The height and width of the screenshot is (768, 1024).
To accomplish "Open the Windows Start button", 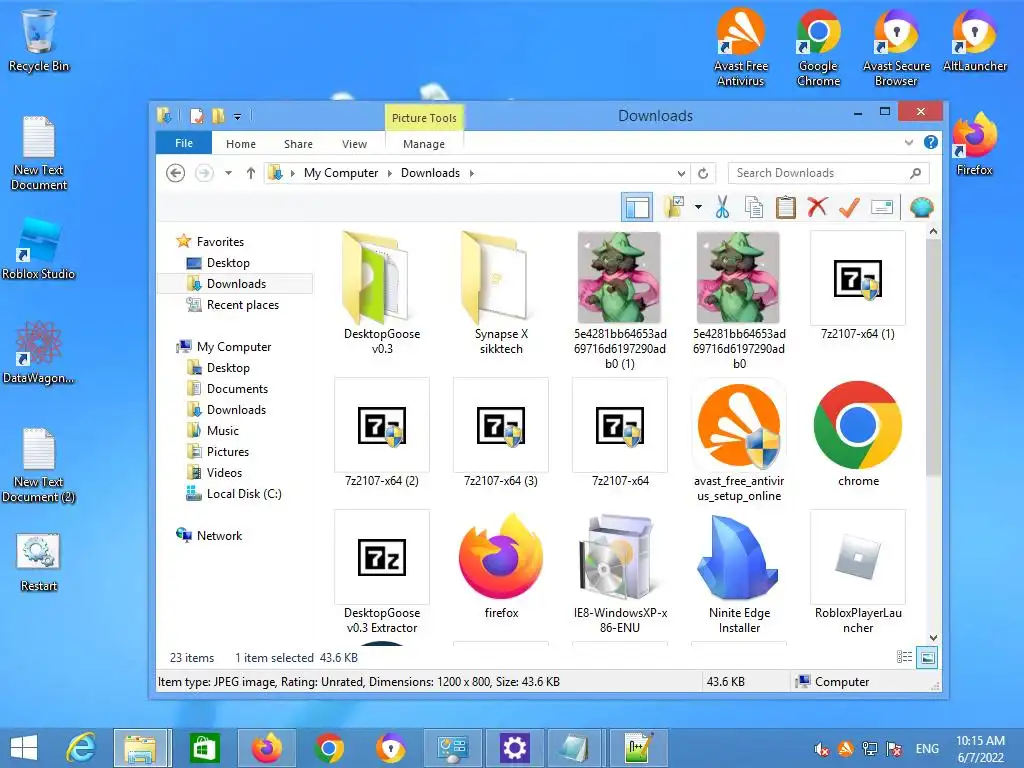I will [24, 748].
